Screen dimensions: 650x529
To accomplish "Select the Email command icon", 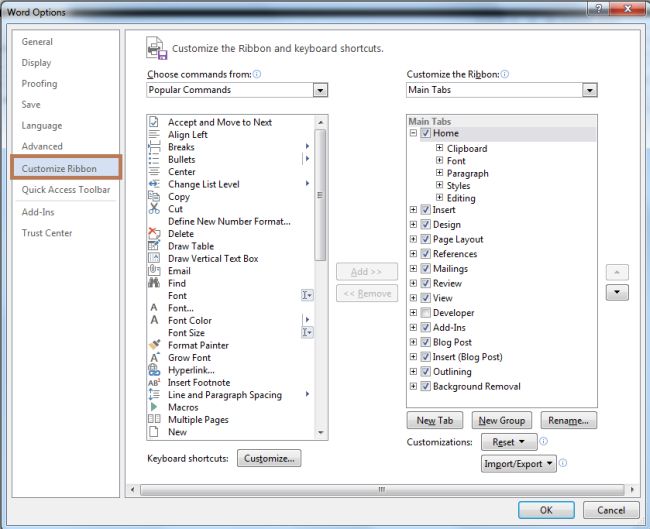I will pos(154,270).
